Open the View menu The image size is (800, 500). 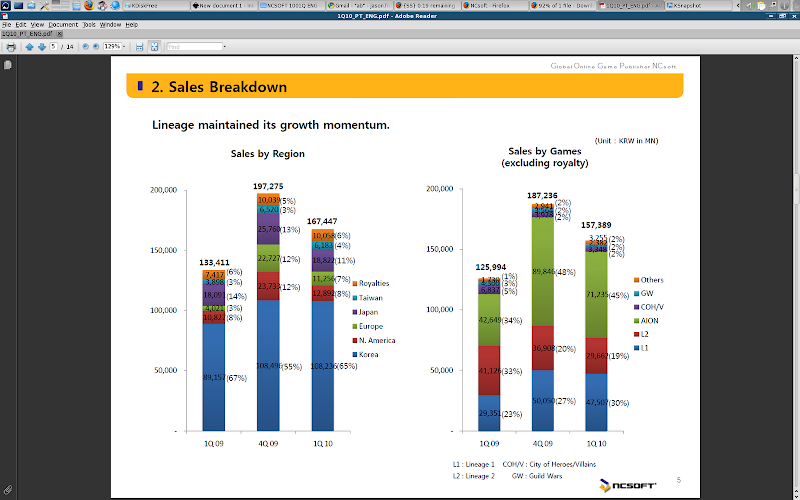pyautogui.click(x=37, y=24)
